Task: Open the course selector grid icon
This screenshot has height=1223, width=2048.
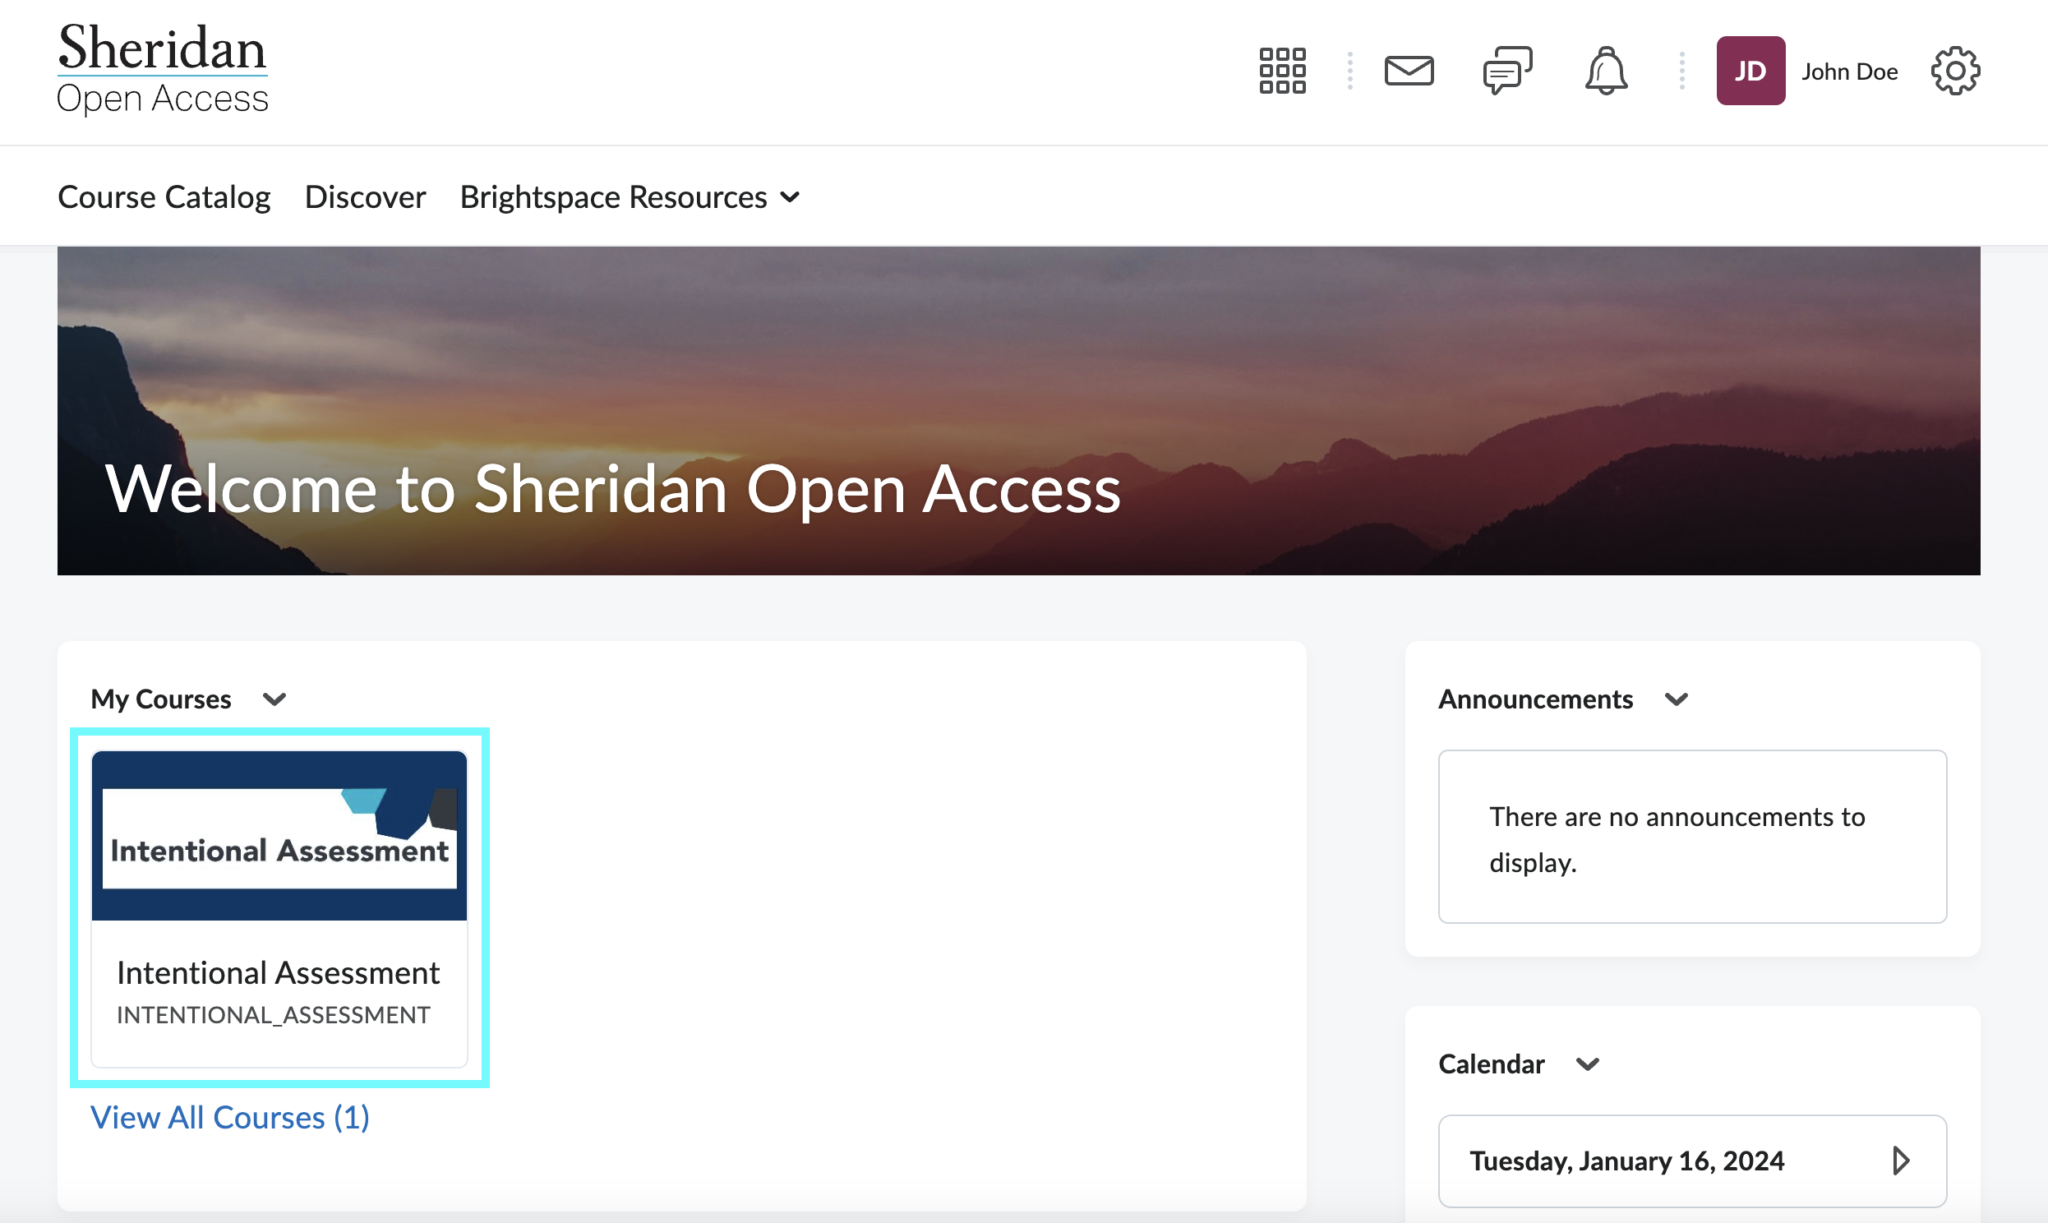Action: point(1282,71)
